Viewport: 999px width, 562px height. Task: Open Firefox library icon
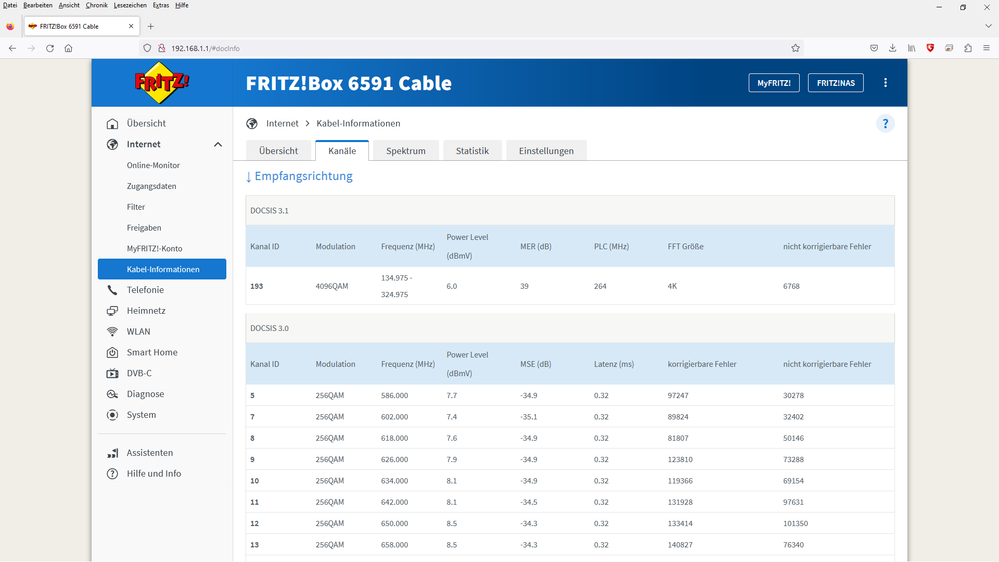pyautogui.click(x=912, y=48)
